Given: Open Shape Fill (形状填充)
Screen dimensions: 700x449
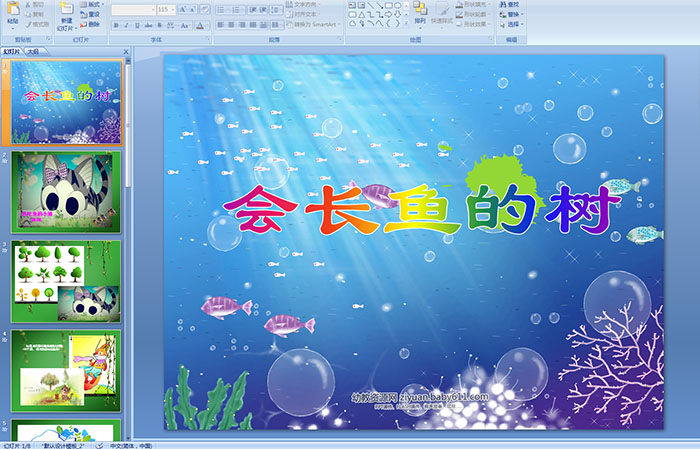Looking at the screenshot, I should (473, 4).
